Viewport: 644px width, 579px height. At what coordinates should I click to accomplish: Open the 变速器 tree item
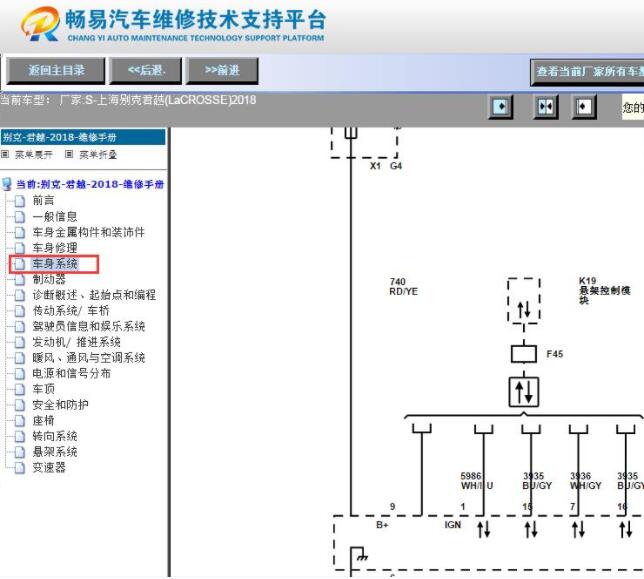pyautogui.click(x=49, y=468)
